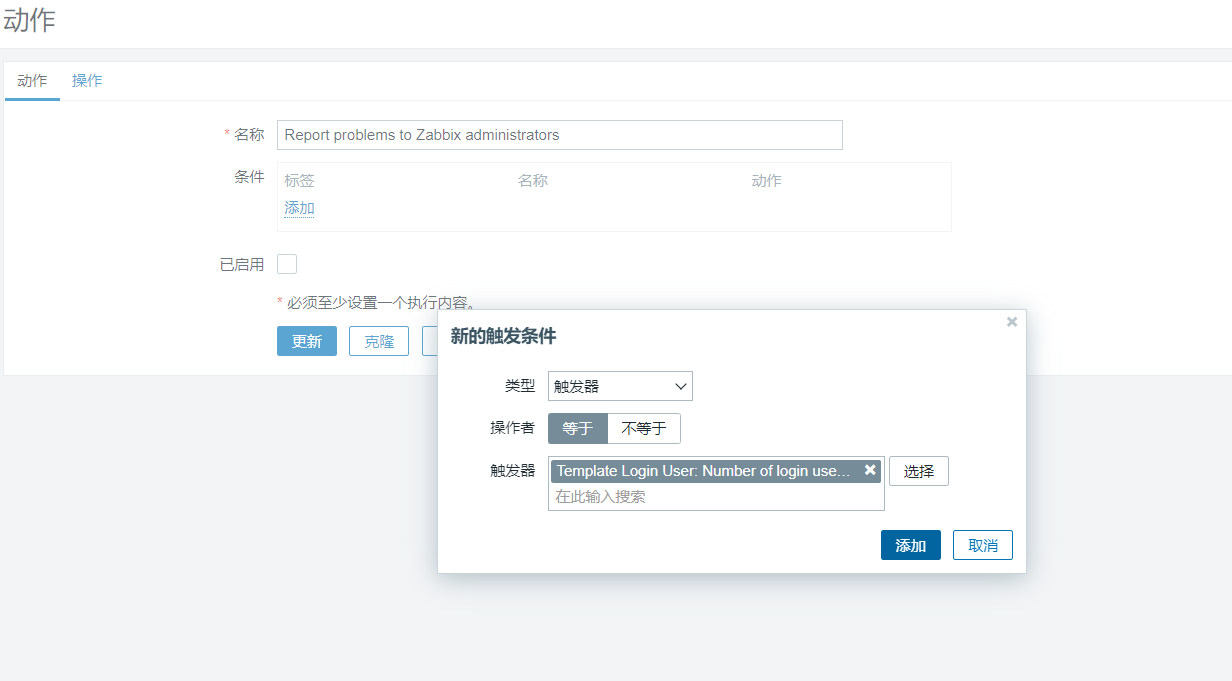The height and width of the screenshot is (681, 1232).
Task: Remove the Template Login User trigger tag
Action: point(870,470)
